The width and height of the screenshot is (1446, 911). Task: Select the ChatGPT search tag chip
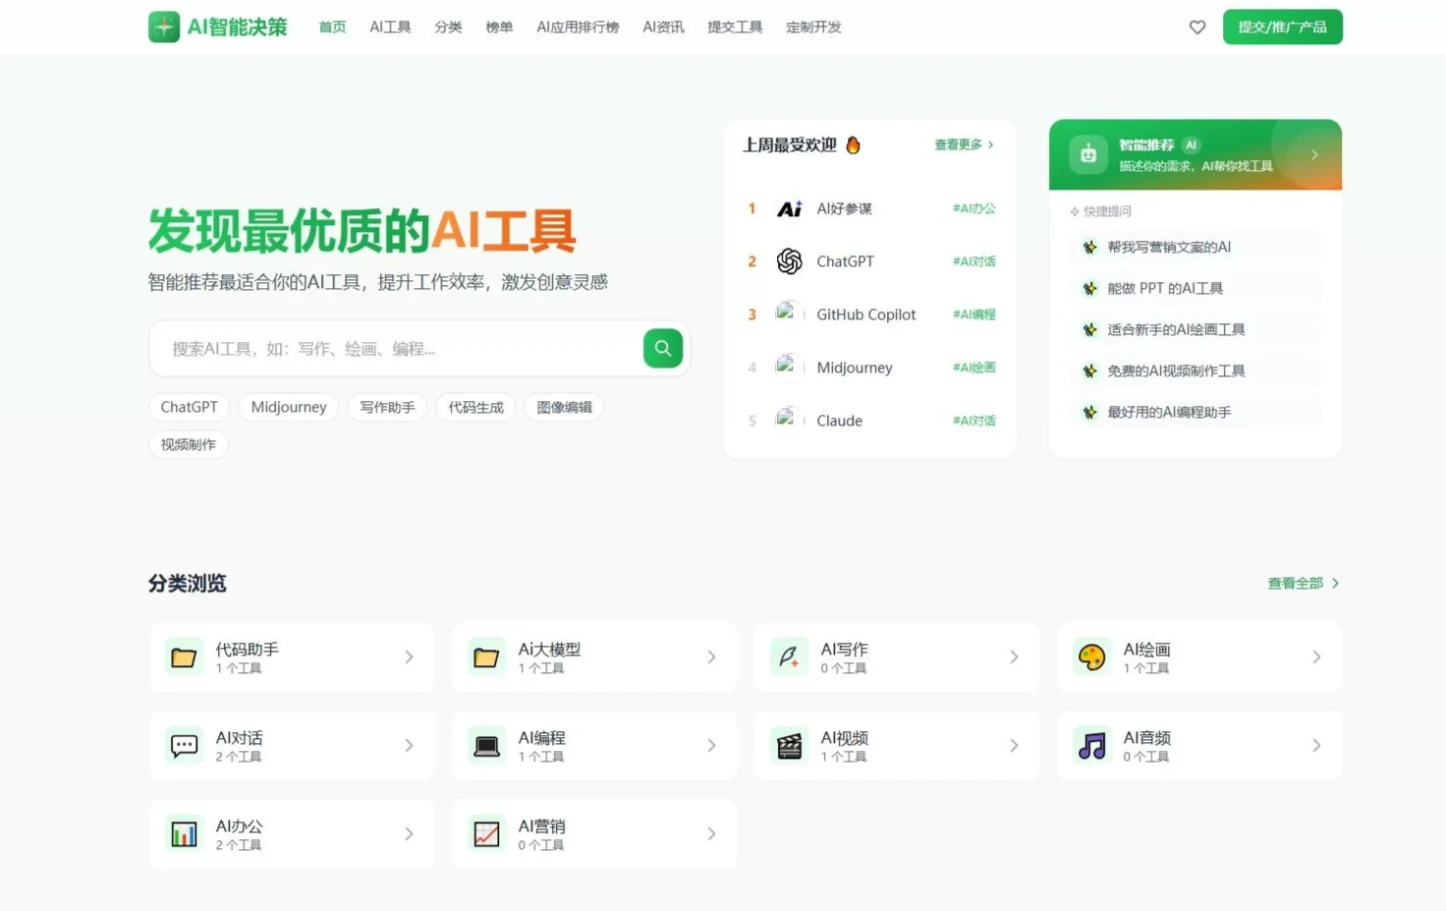pyautogui.click(x=188, y=407)
